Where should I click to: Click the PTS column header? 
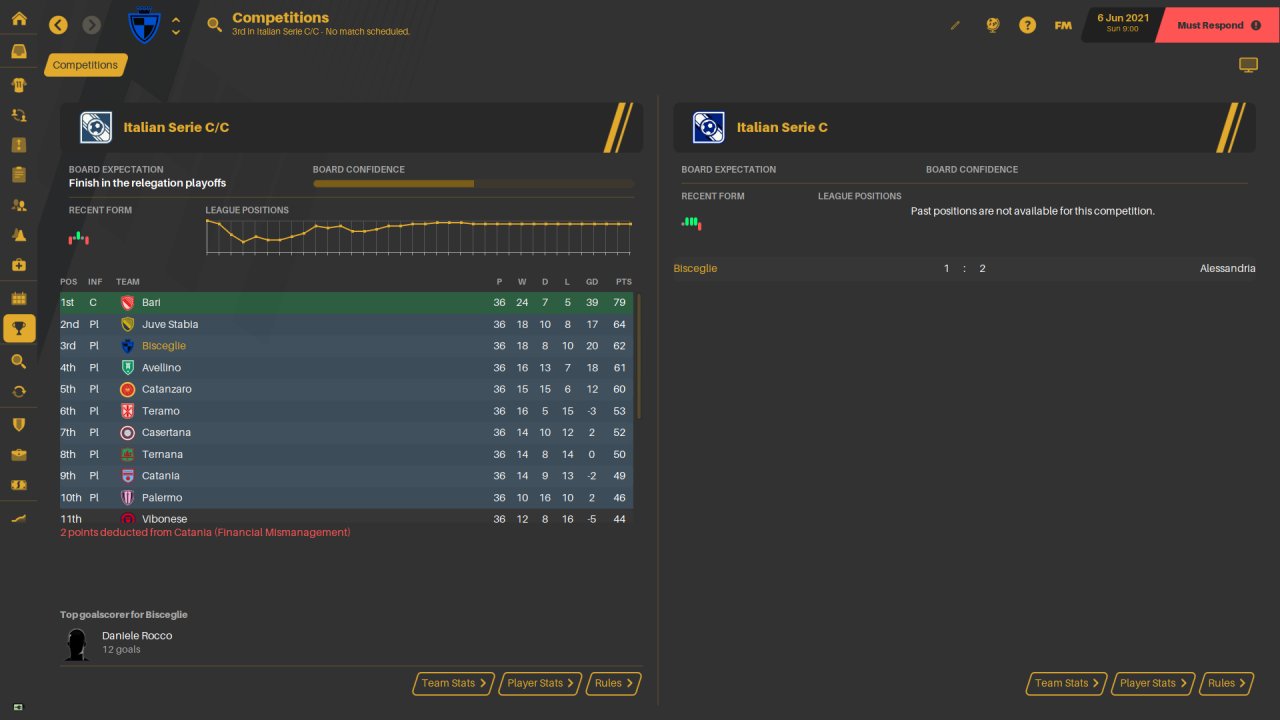pyautogui.click(x=624, y=282)
